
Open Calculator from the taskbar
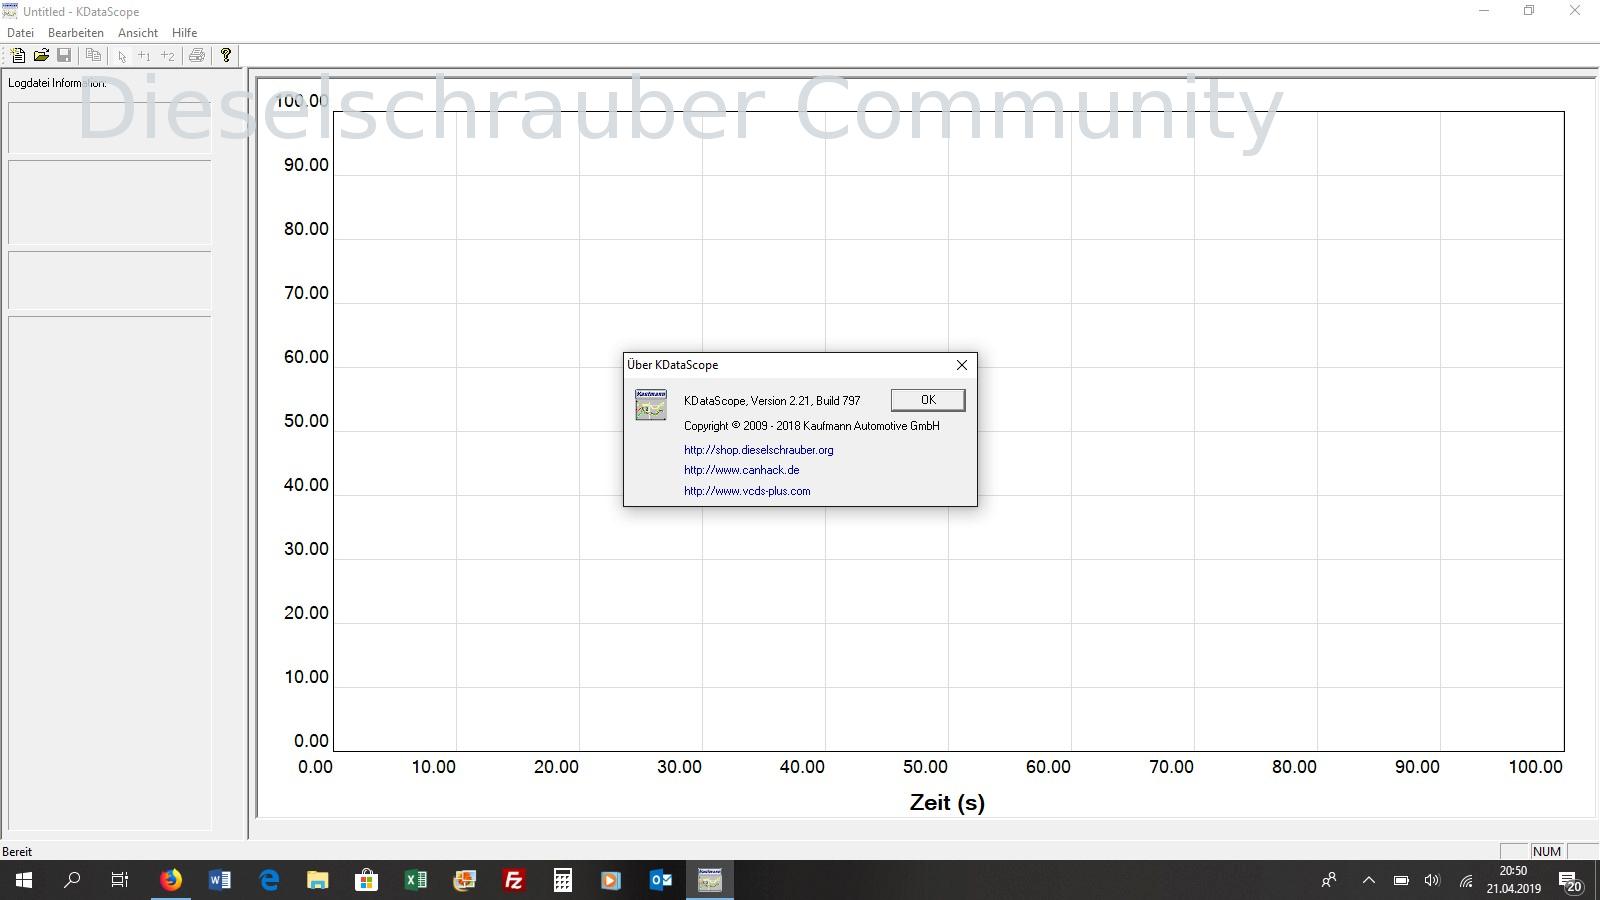[x=563, y=880]
